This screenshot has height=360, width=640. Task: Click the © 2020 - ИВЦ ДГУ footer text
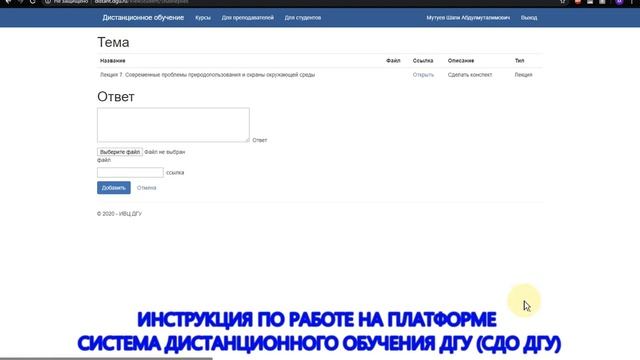[x=119, y=213]
